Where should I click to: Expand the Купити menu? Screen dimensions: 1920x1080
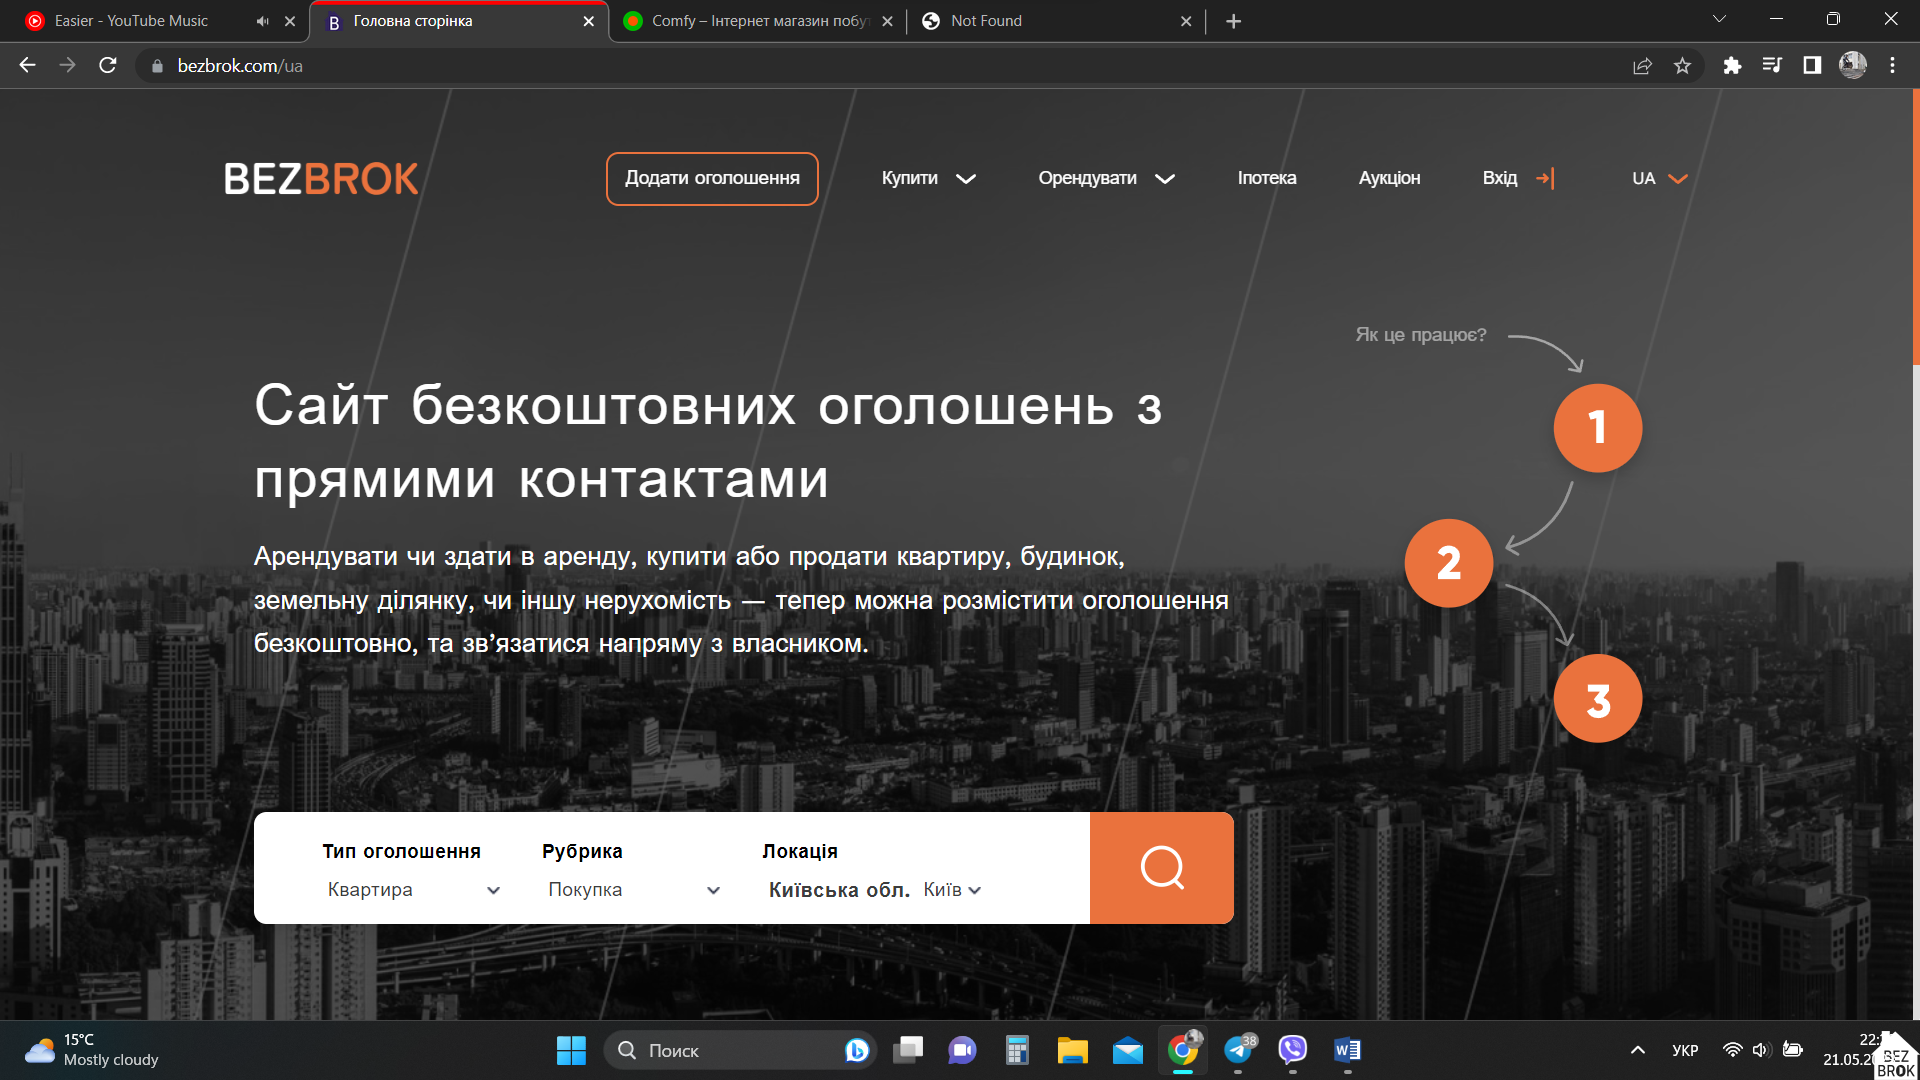coord(928,179)
